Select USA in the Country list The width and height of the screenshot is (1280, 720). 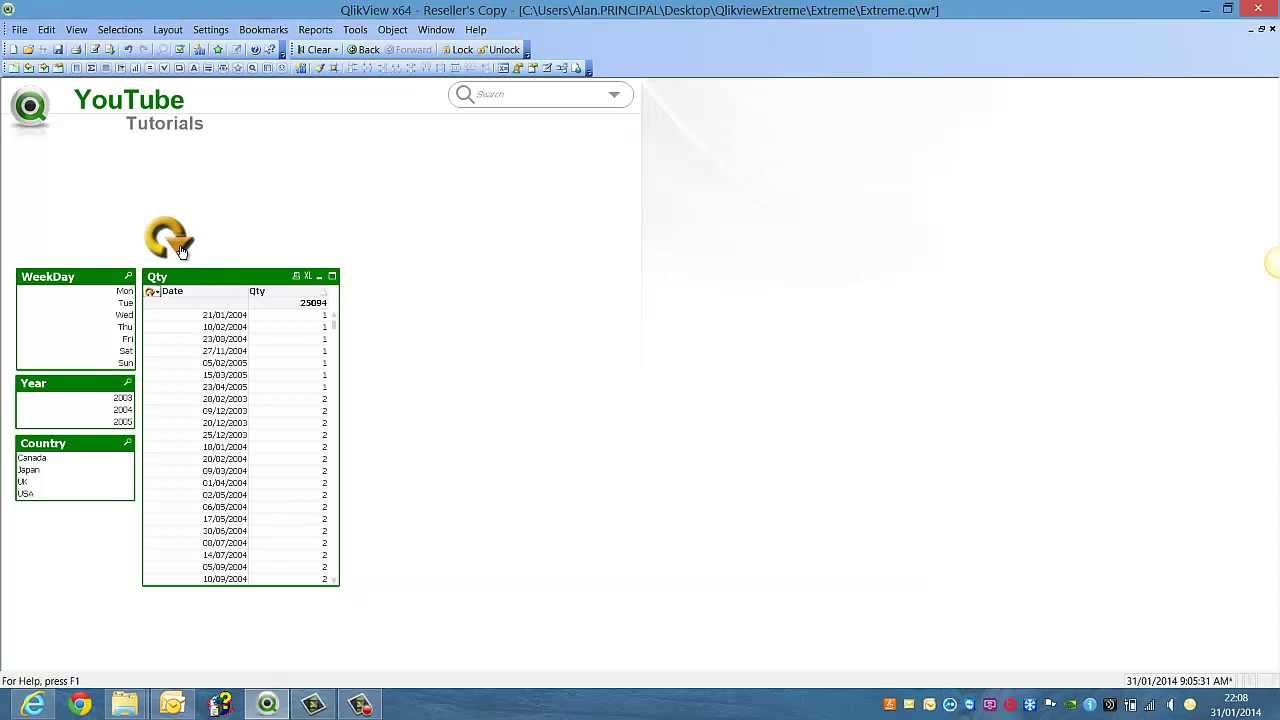click(75, 494)
